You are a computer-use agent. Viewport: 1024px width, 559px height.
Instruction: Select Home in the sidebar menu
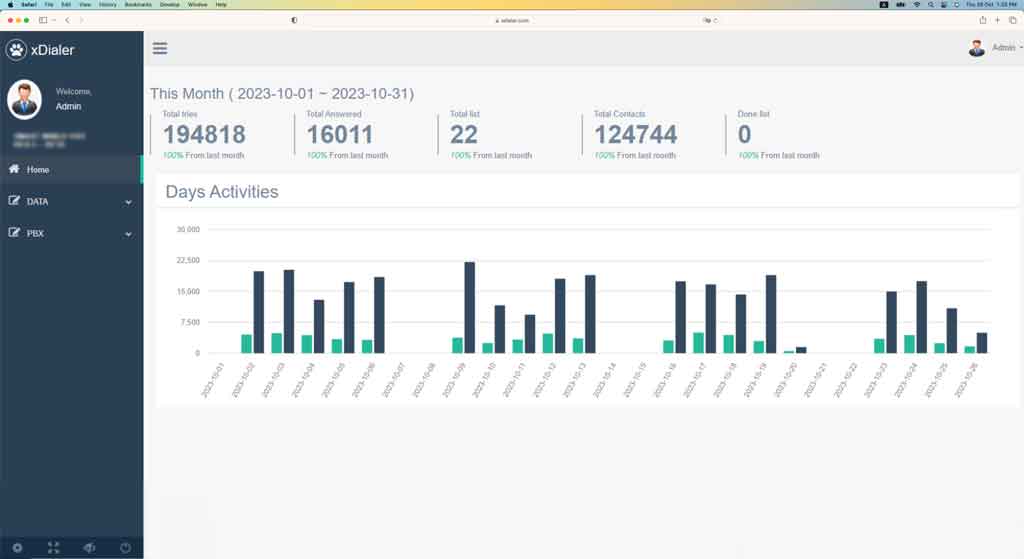71,169
